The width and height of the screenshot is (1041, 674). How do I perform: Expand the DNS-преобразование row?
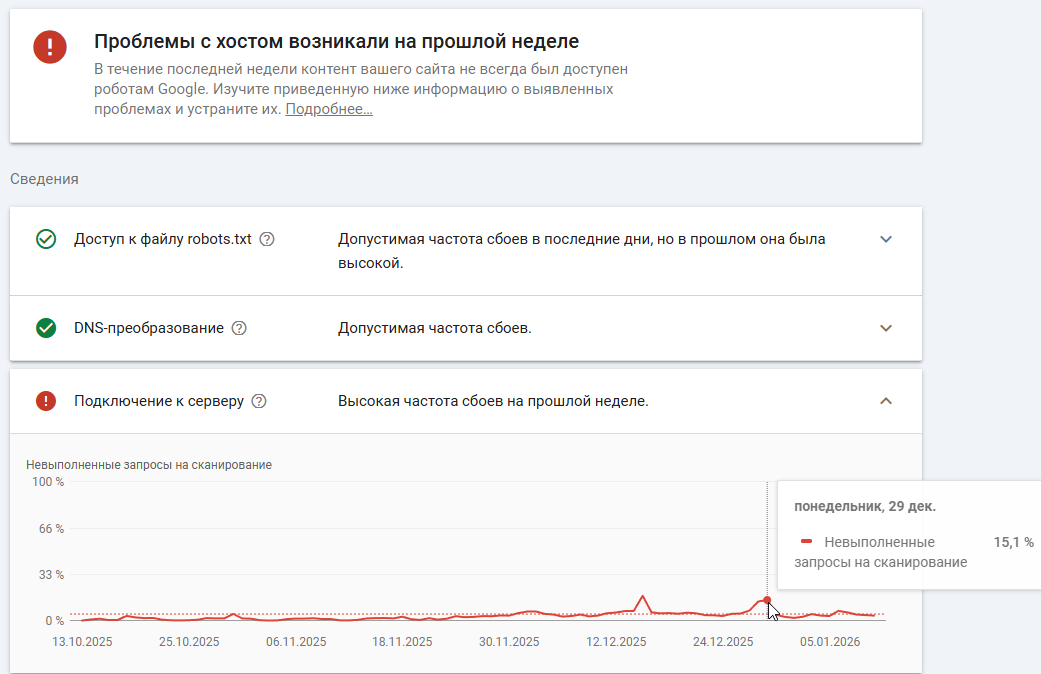886,328
